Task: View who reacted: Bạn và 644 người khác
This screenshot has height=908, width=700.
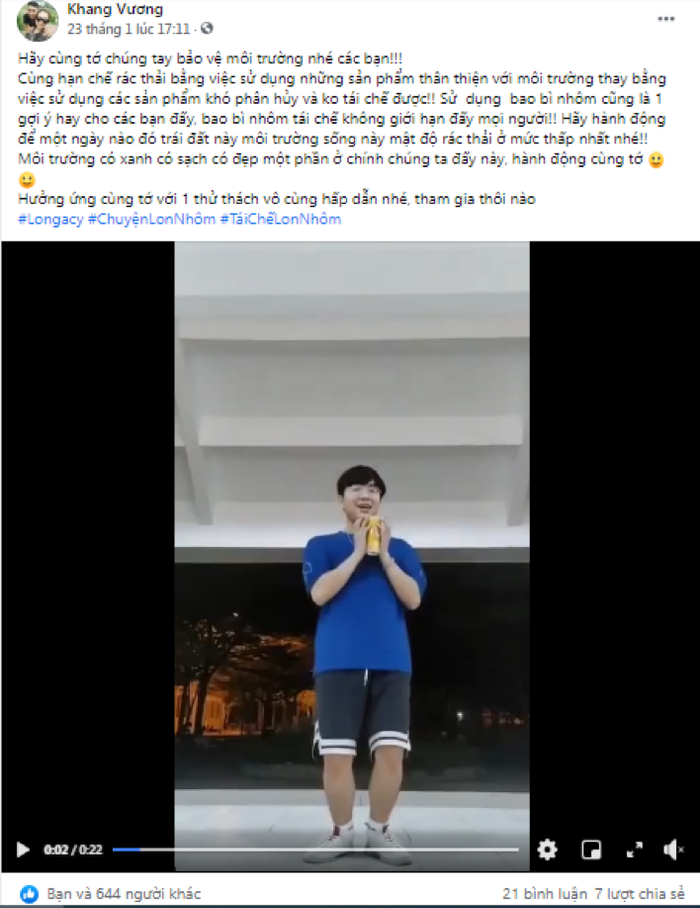Action: tap(124, 894)
